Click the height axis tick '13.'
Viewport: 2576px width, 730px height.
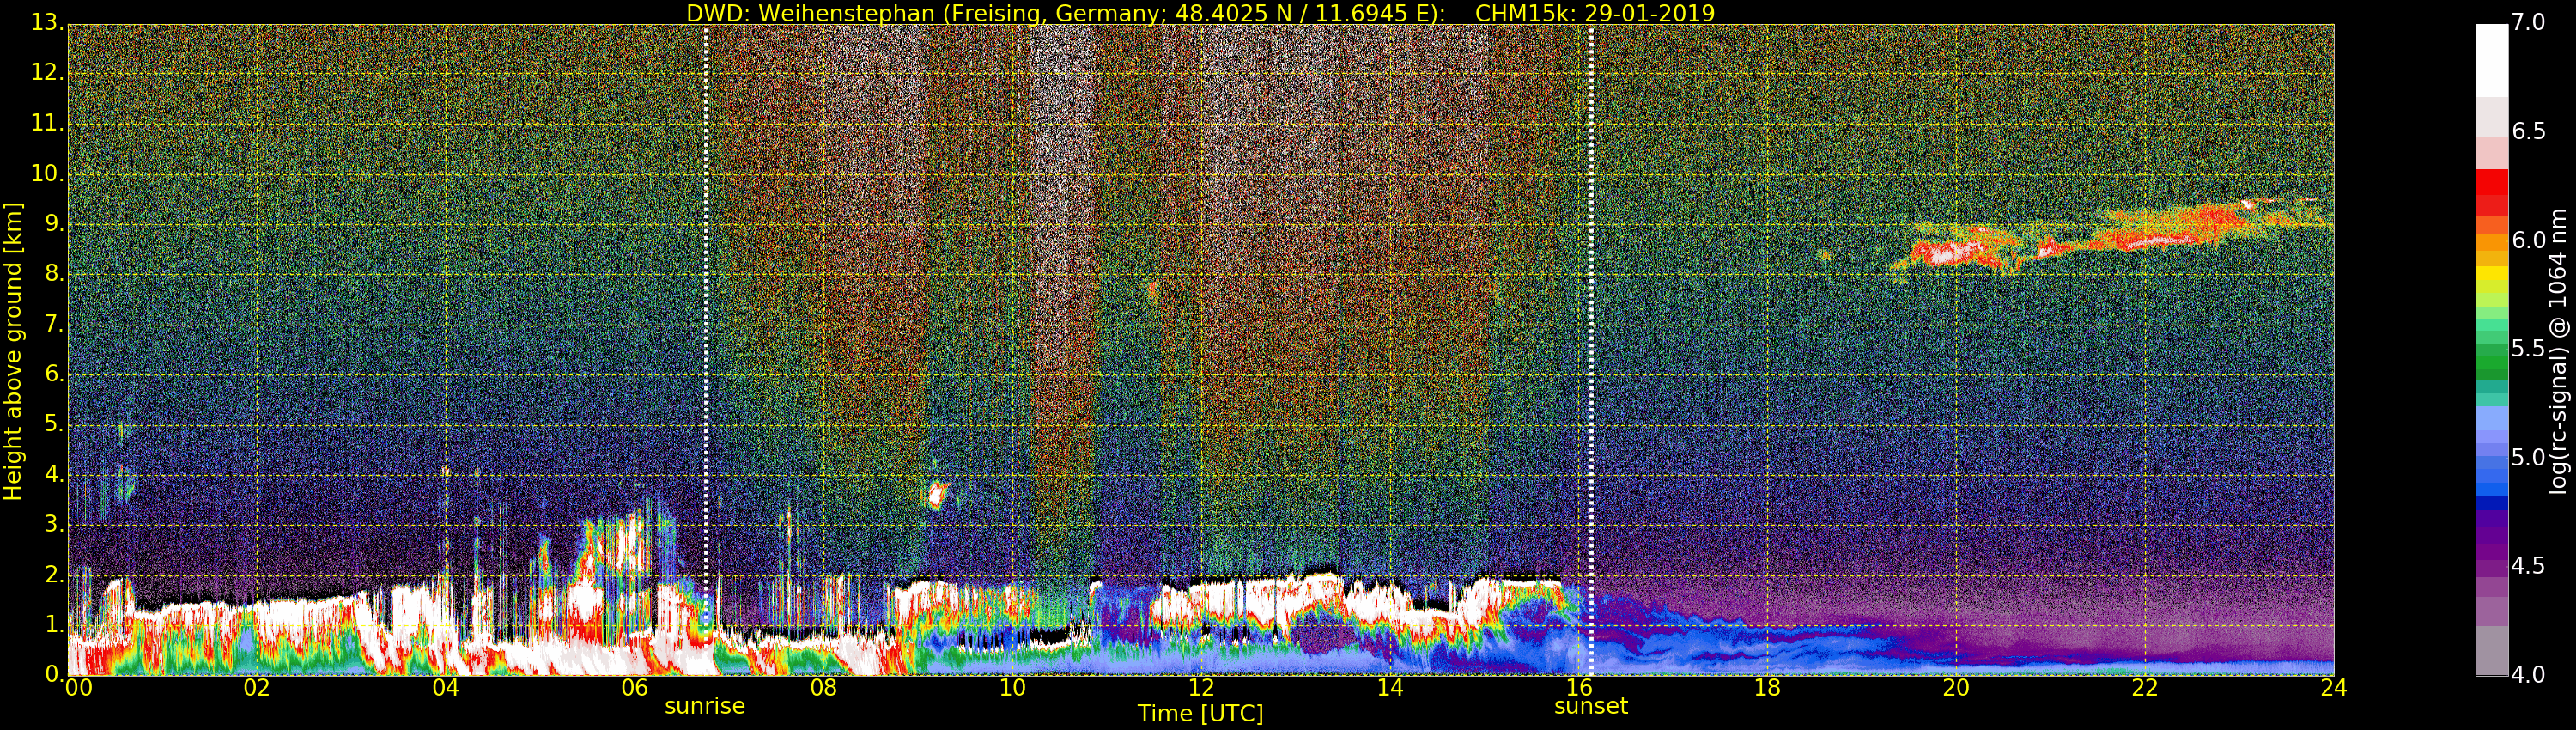[46, 23]
